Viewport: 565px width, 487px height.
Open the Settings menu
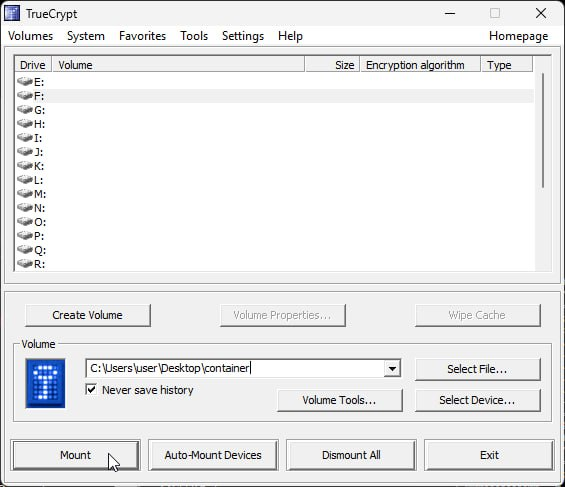click(x=243, y=36)
